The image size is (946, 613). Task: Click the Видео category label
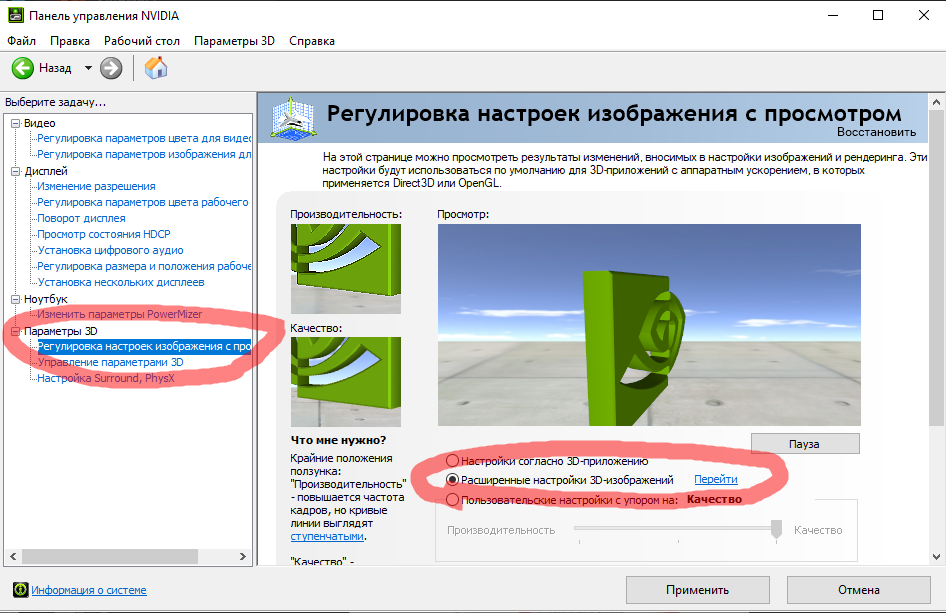tap(40, 123)
